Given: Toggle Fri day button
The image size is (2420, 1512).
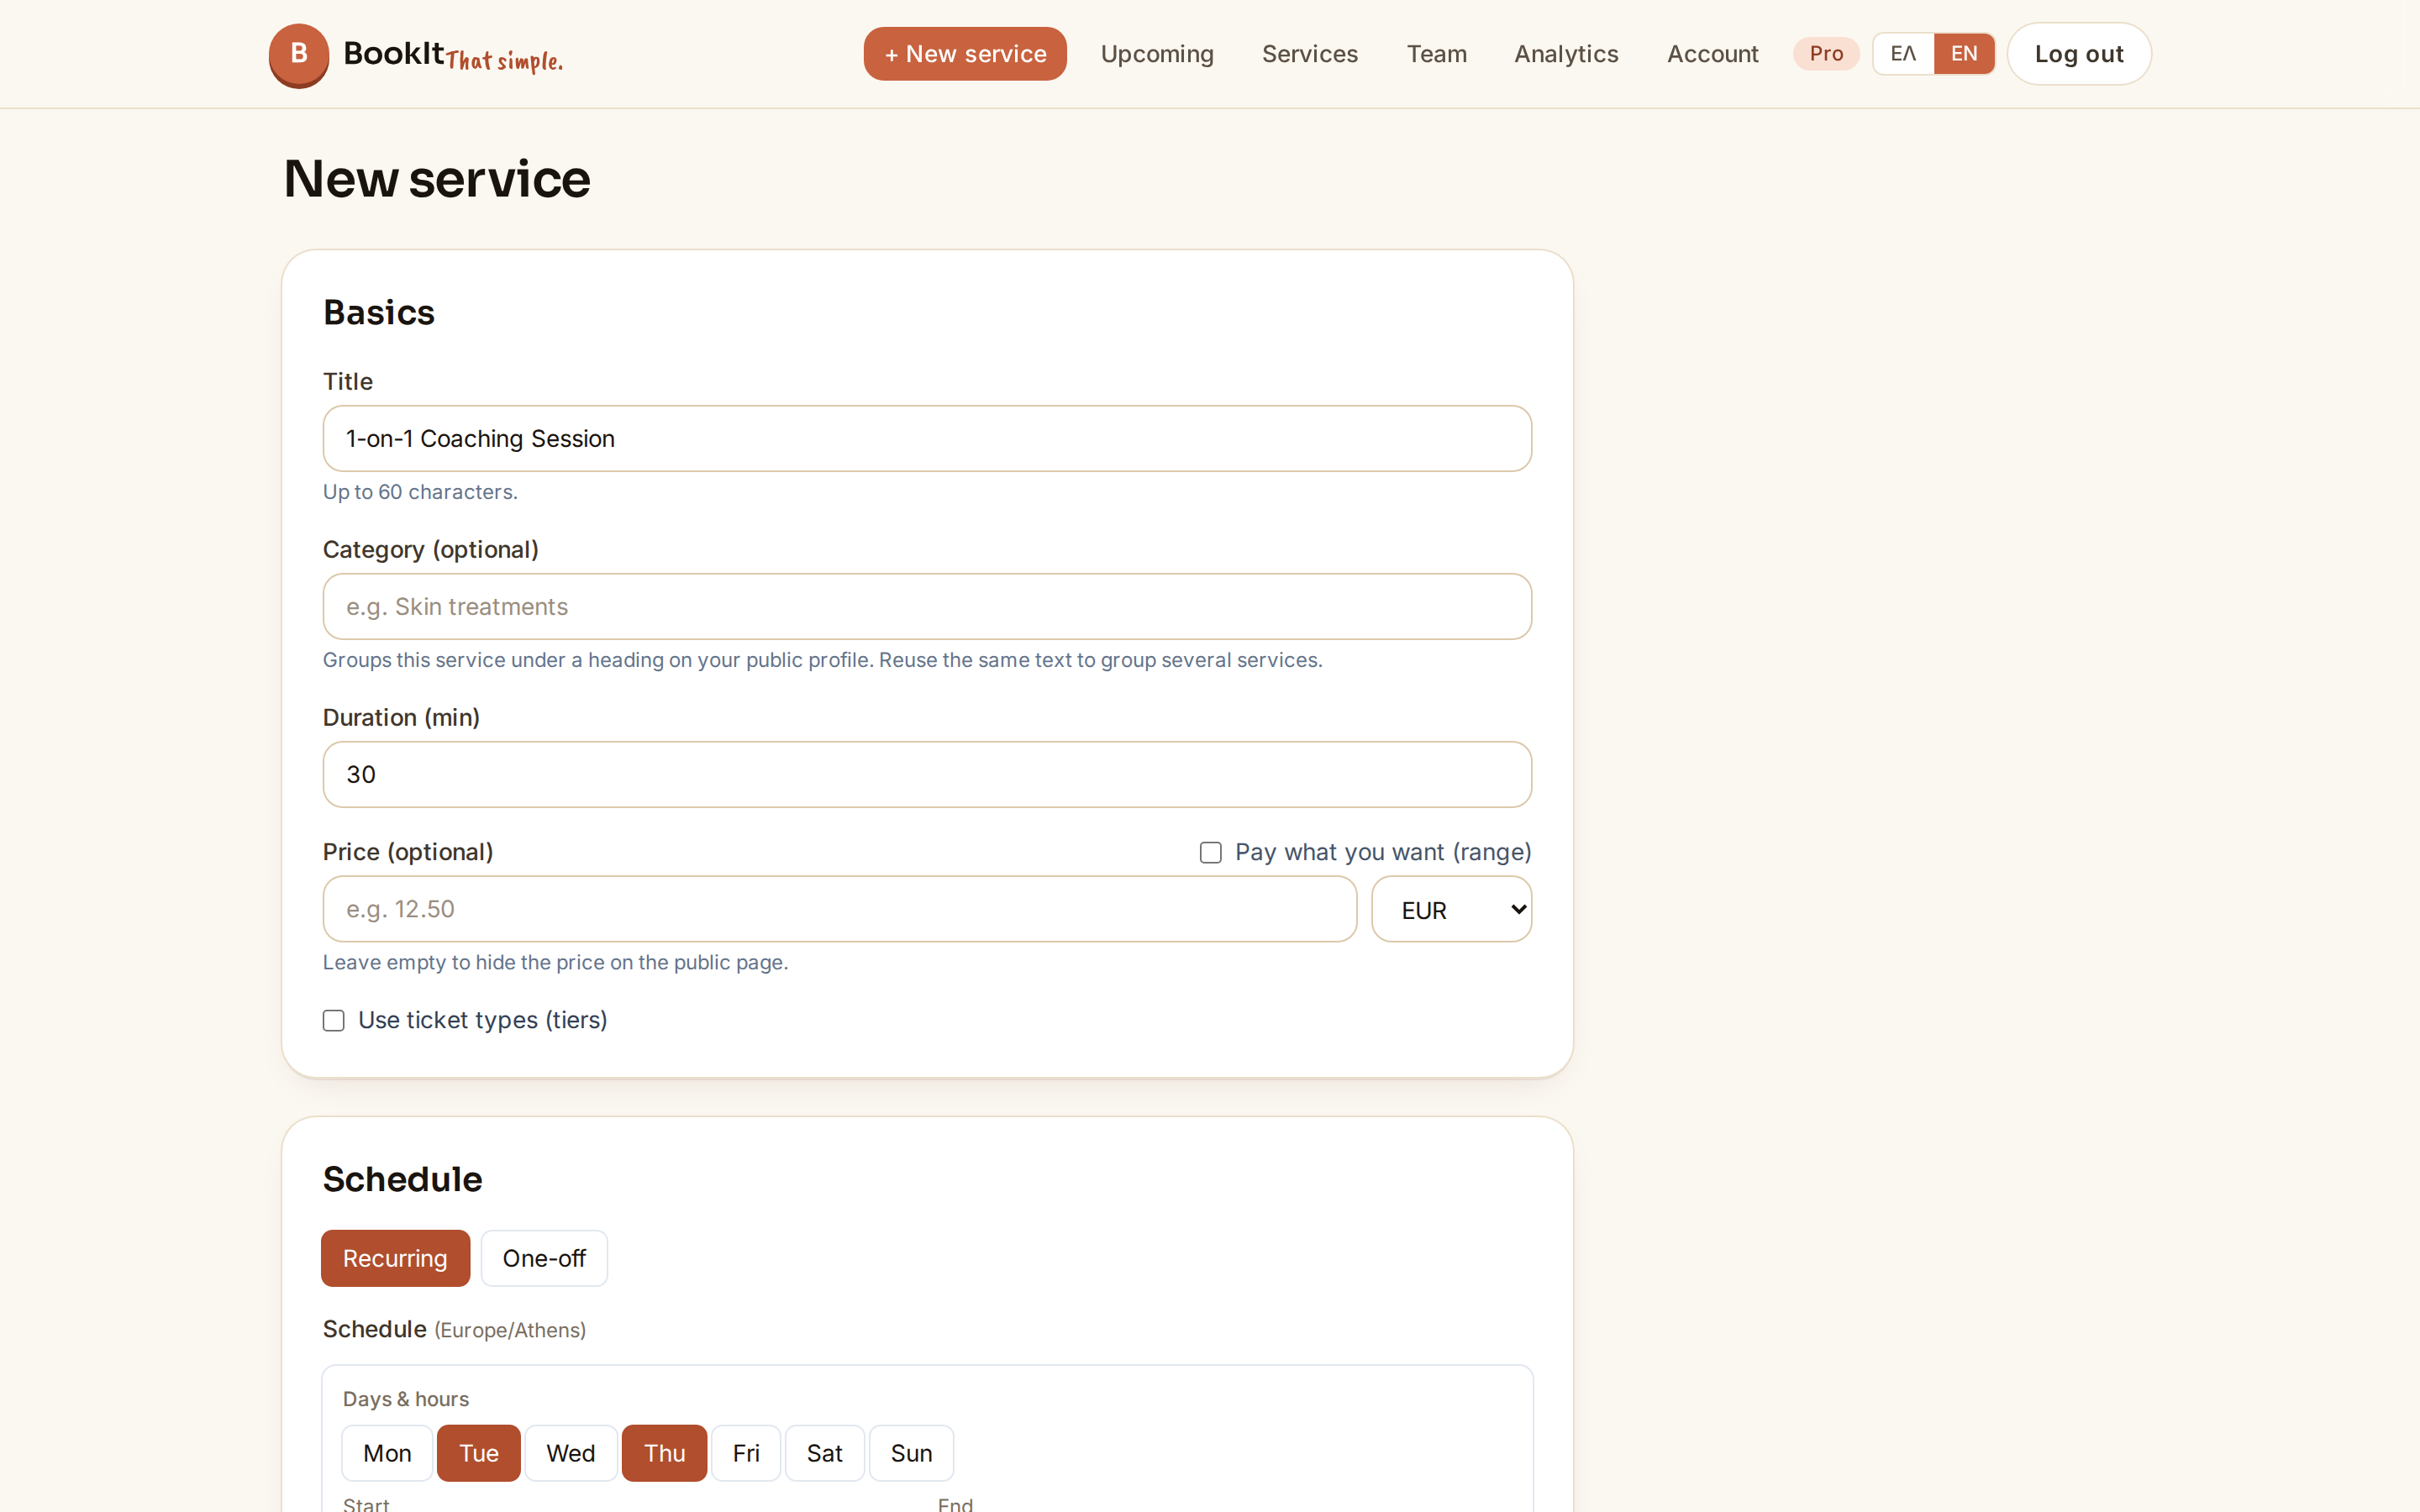Looking at the screenshot, I should [746, 1453].
